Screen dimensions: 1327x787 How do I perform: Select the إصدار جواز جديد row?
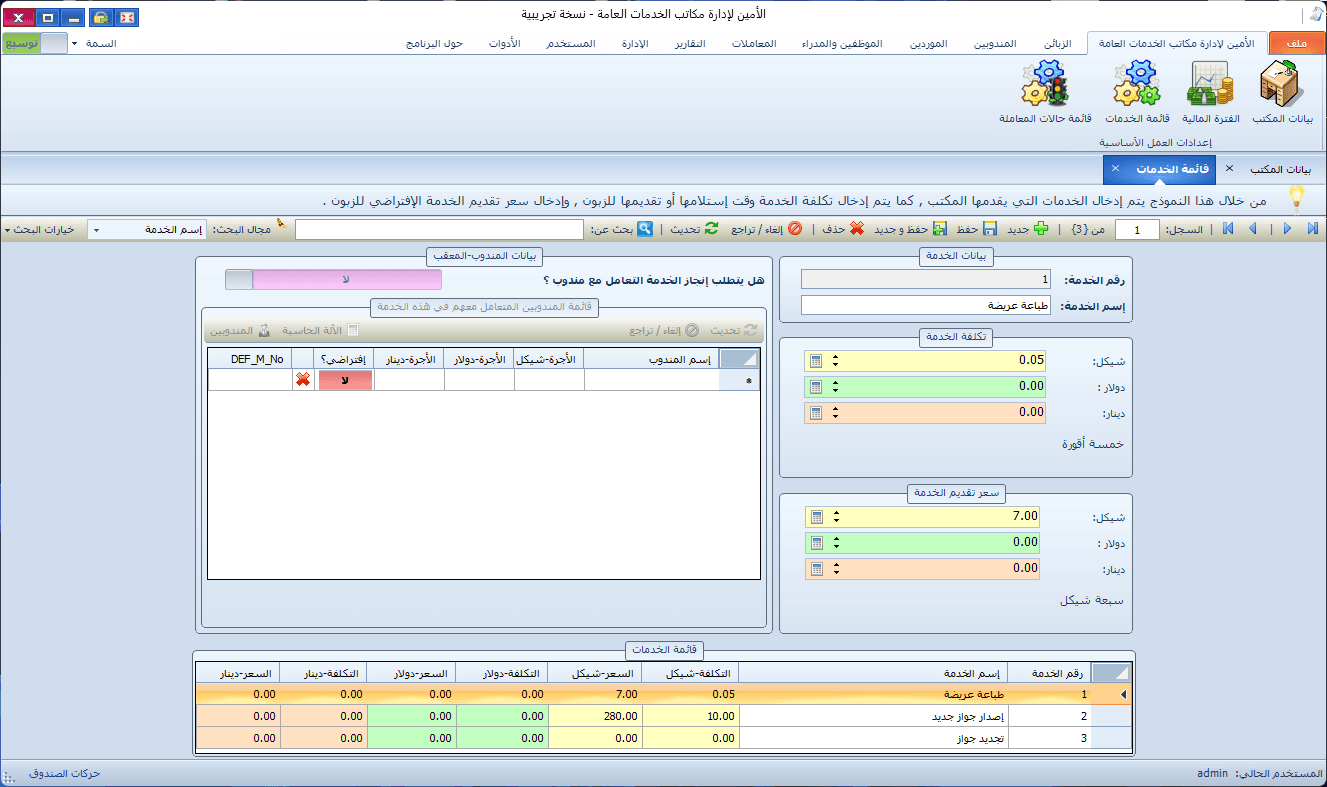(663, 716)
